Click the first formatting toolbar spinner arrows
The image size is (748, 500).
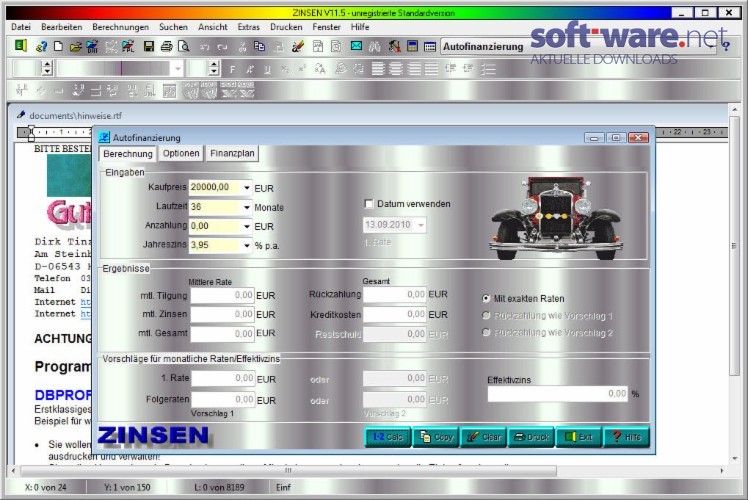(47, 69)
